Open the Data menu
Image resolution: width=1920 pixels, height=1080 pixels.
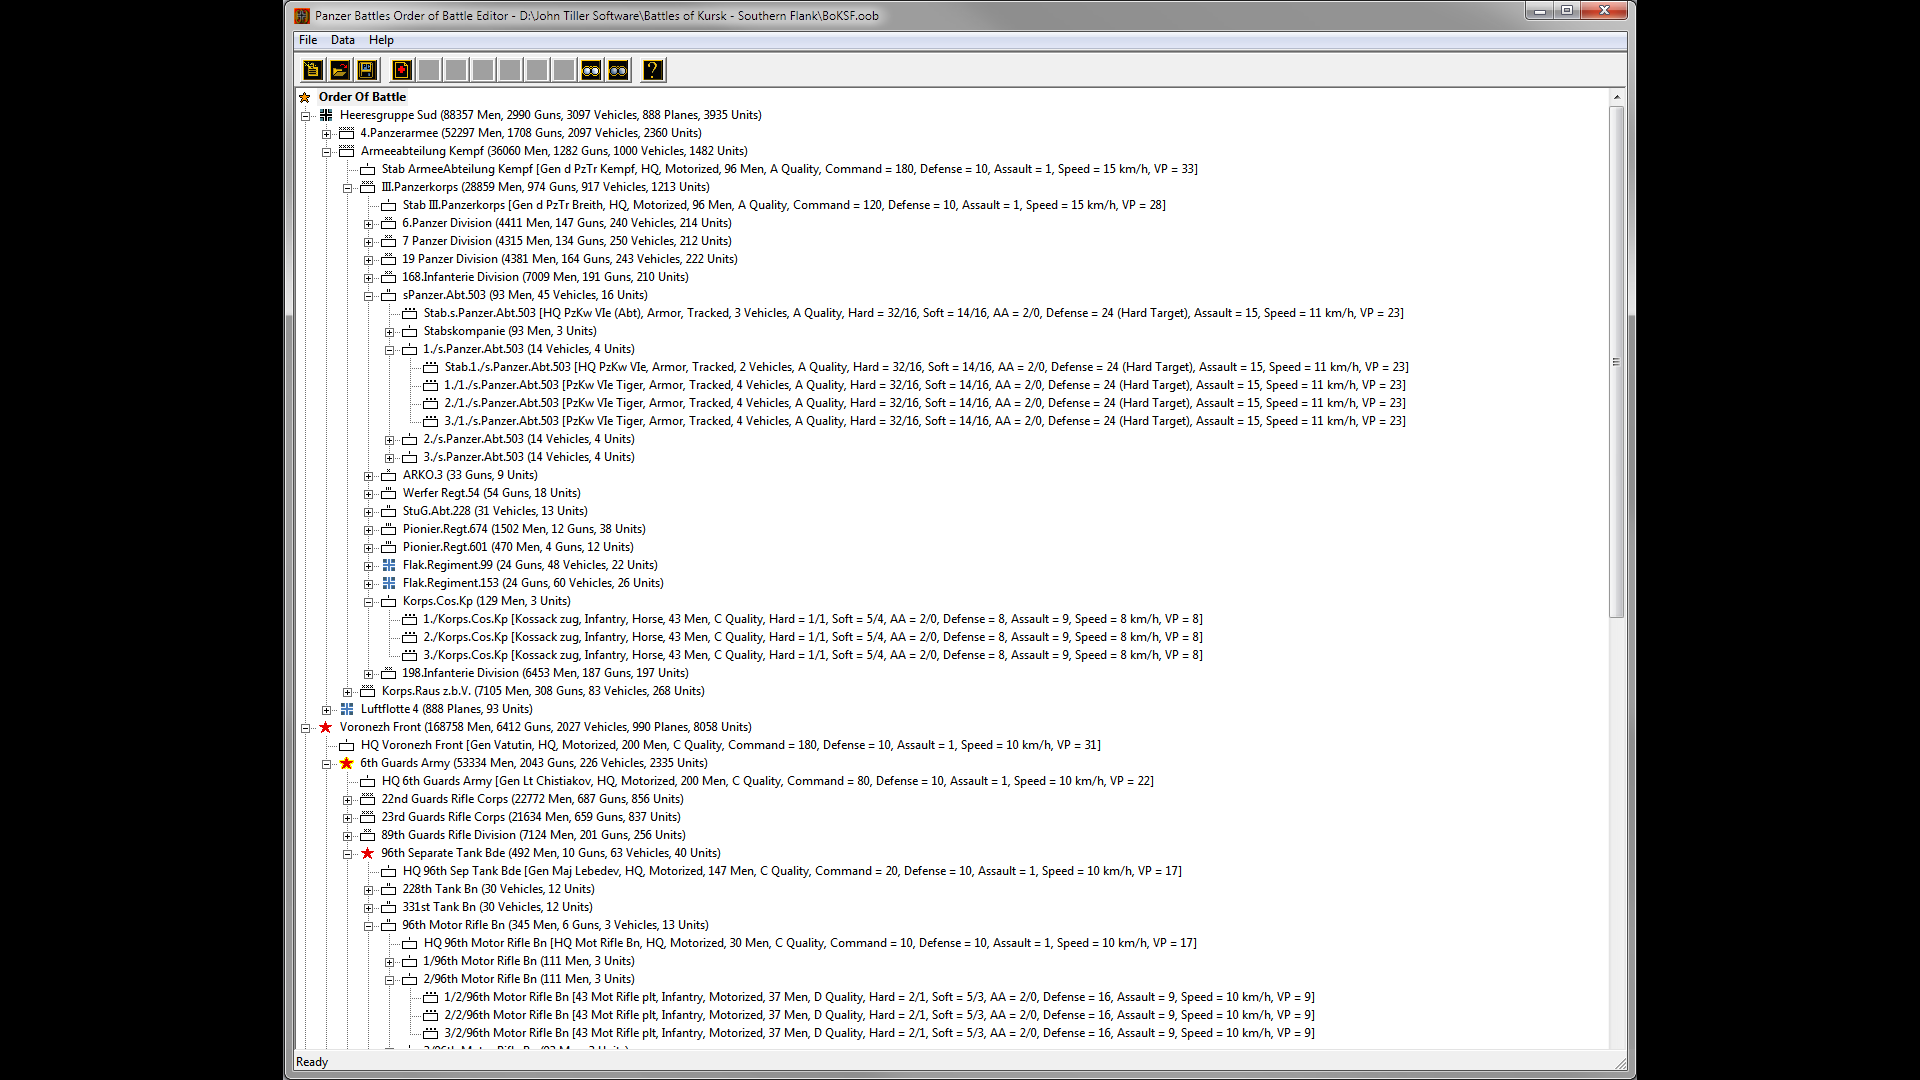click(x=343, y=40)
